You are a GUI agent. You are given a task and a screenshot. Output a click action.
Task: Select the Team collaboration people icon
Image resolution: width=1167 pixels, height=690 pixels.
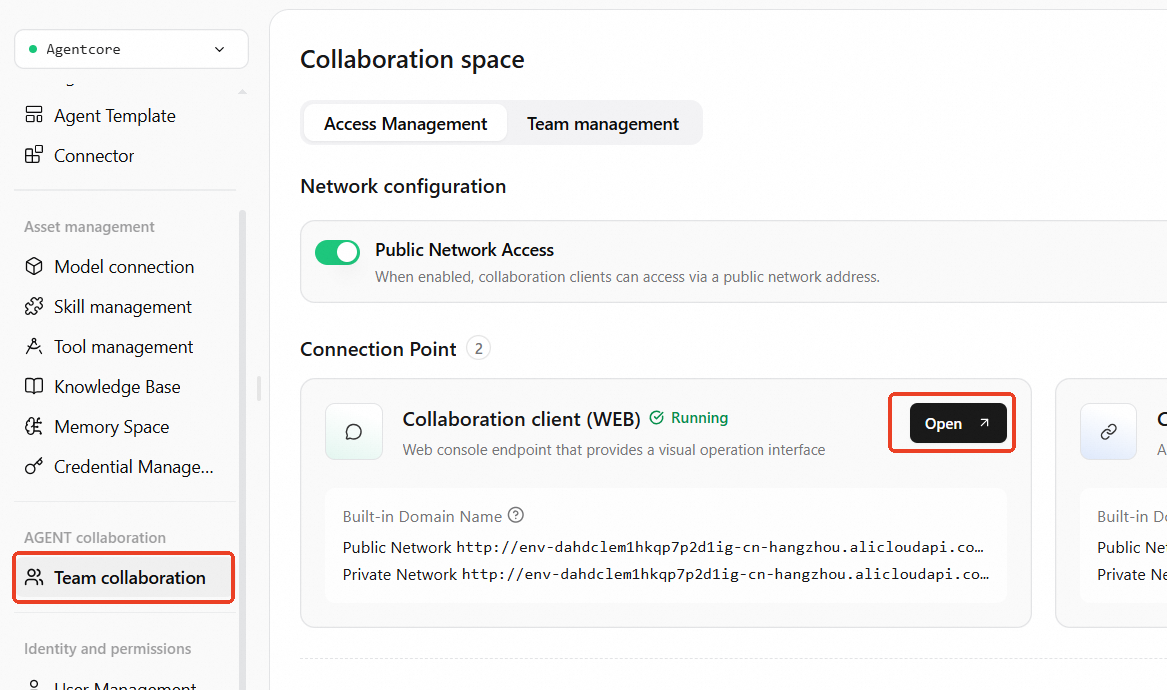point(34,578)
